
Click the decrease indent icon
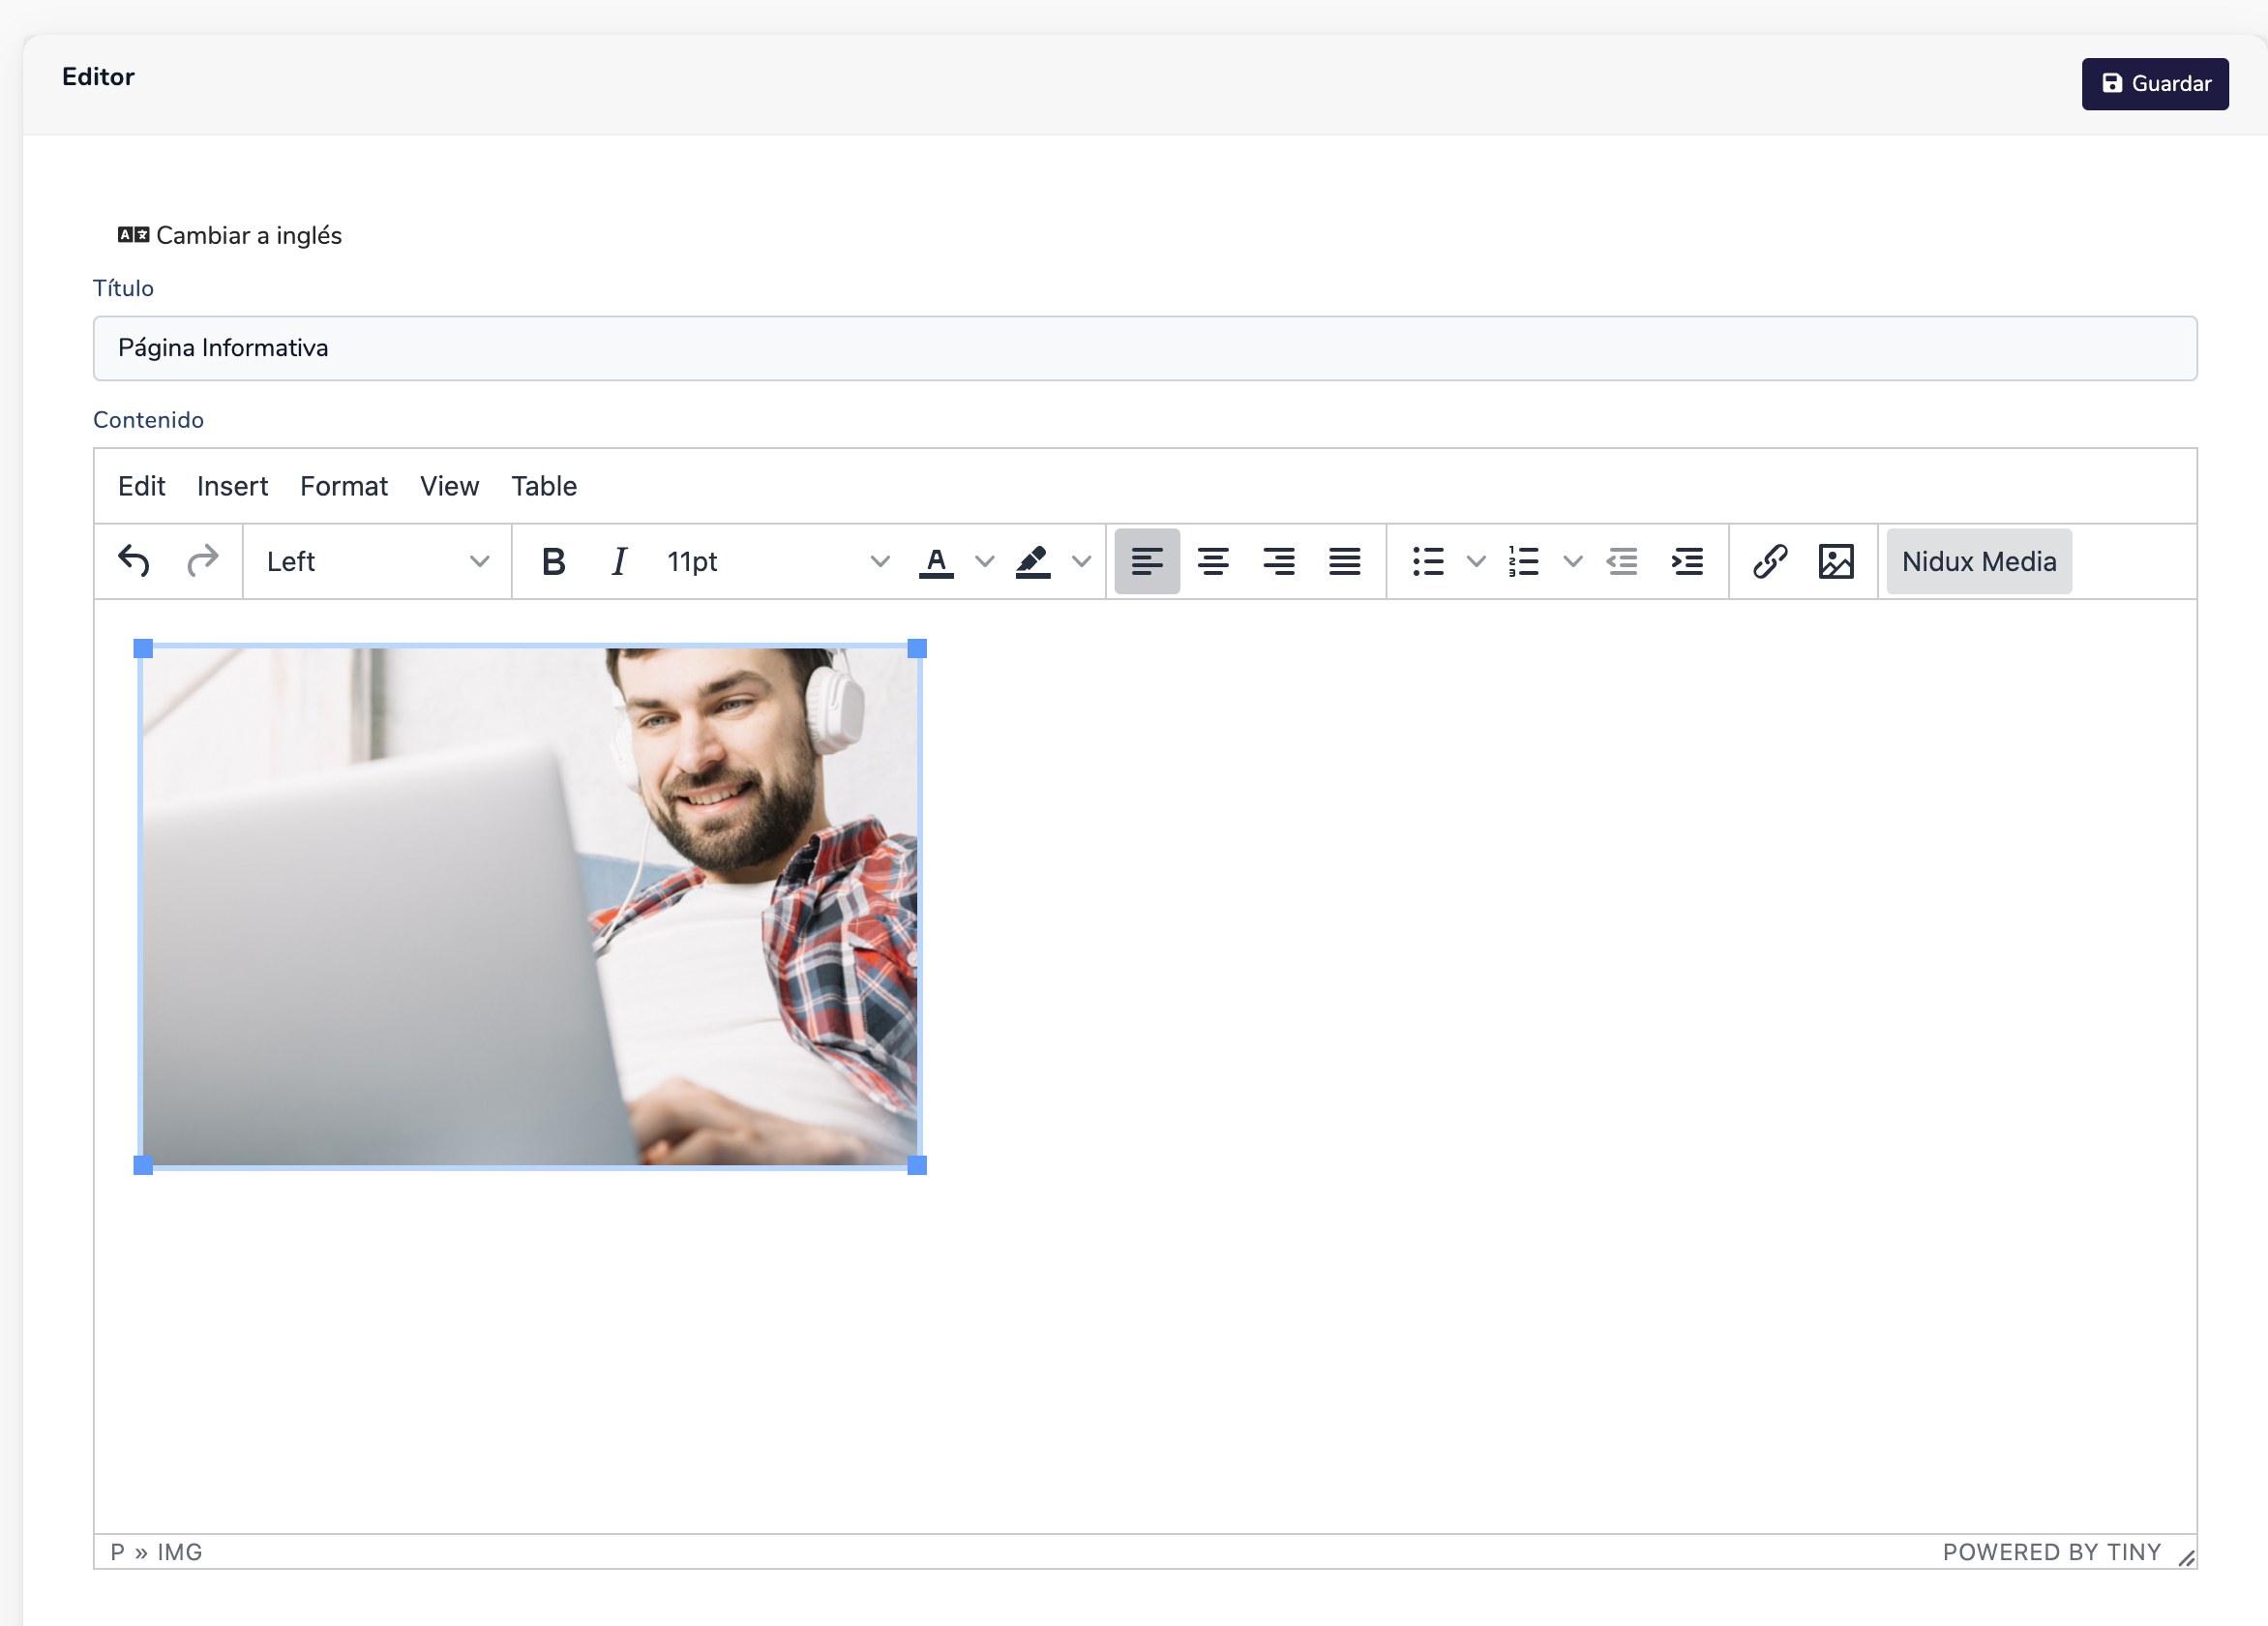1621,561
